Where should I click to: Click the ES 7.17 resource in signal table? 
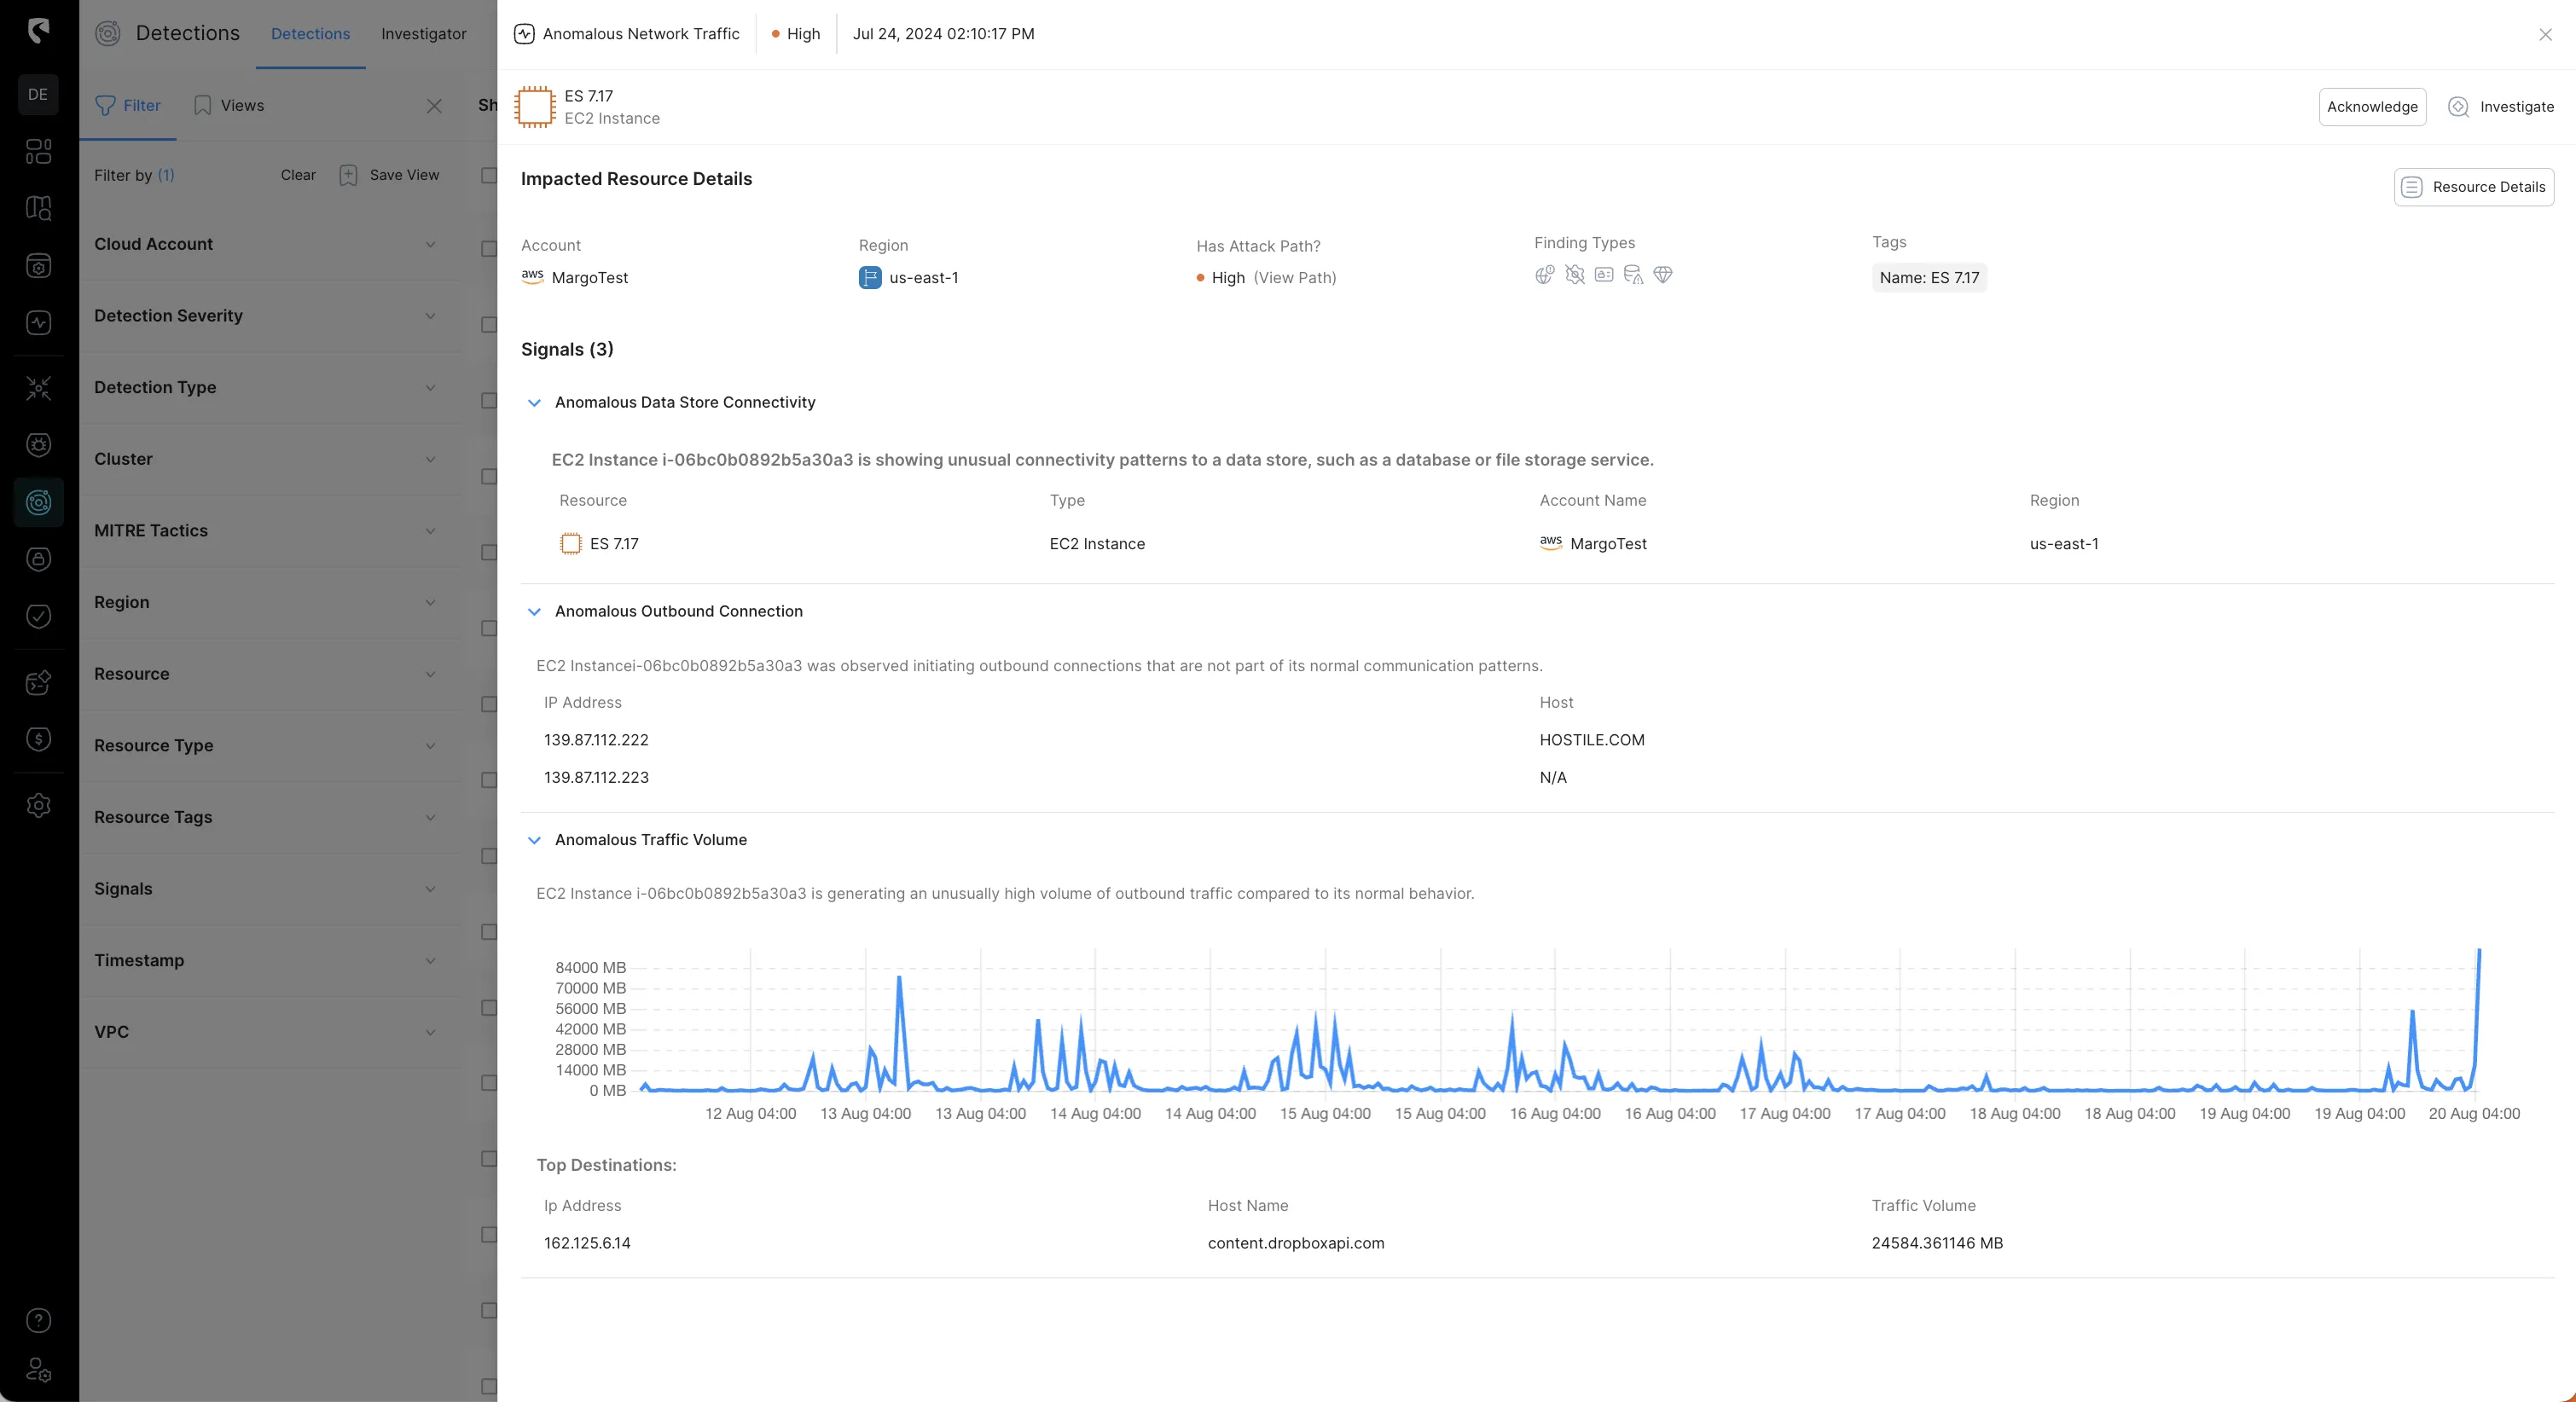[599, 544]
